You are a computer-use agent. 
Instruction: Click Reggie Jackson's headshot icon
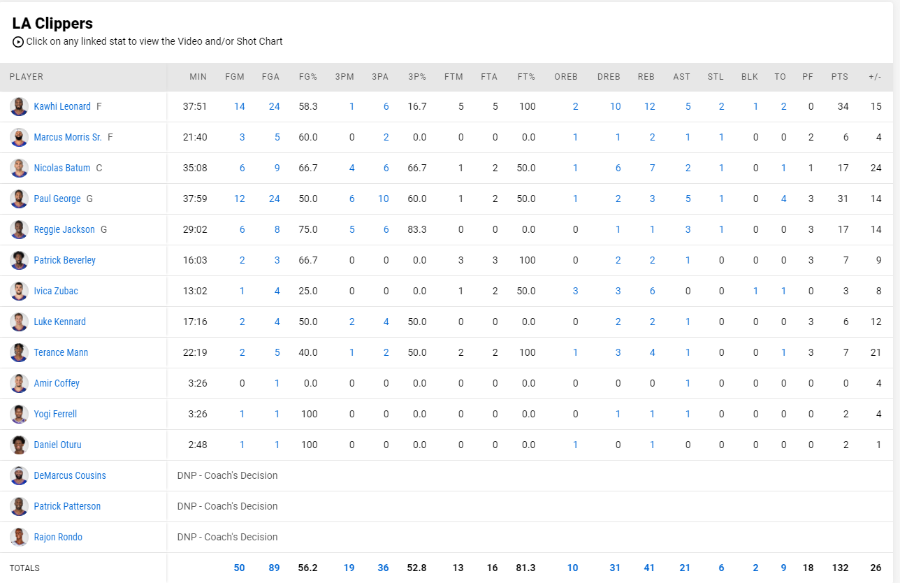(19, 230)
